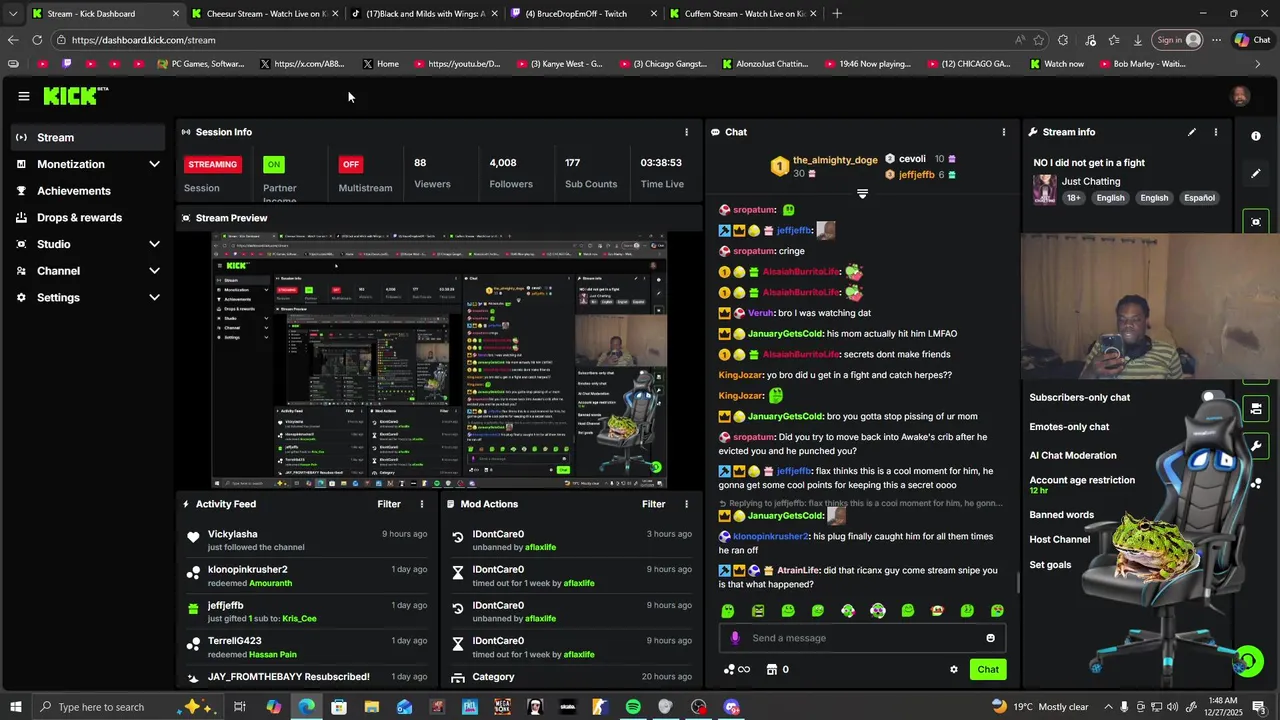Image resolution: width=1280 pixels, height=720 pixels.
Task: Open browser tab list dropdown arrow
Action: (12, 14)
